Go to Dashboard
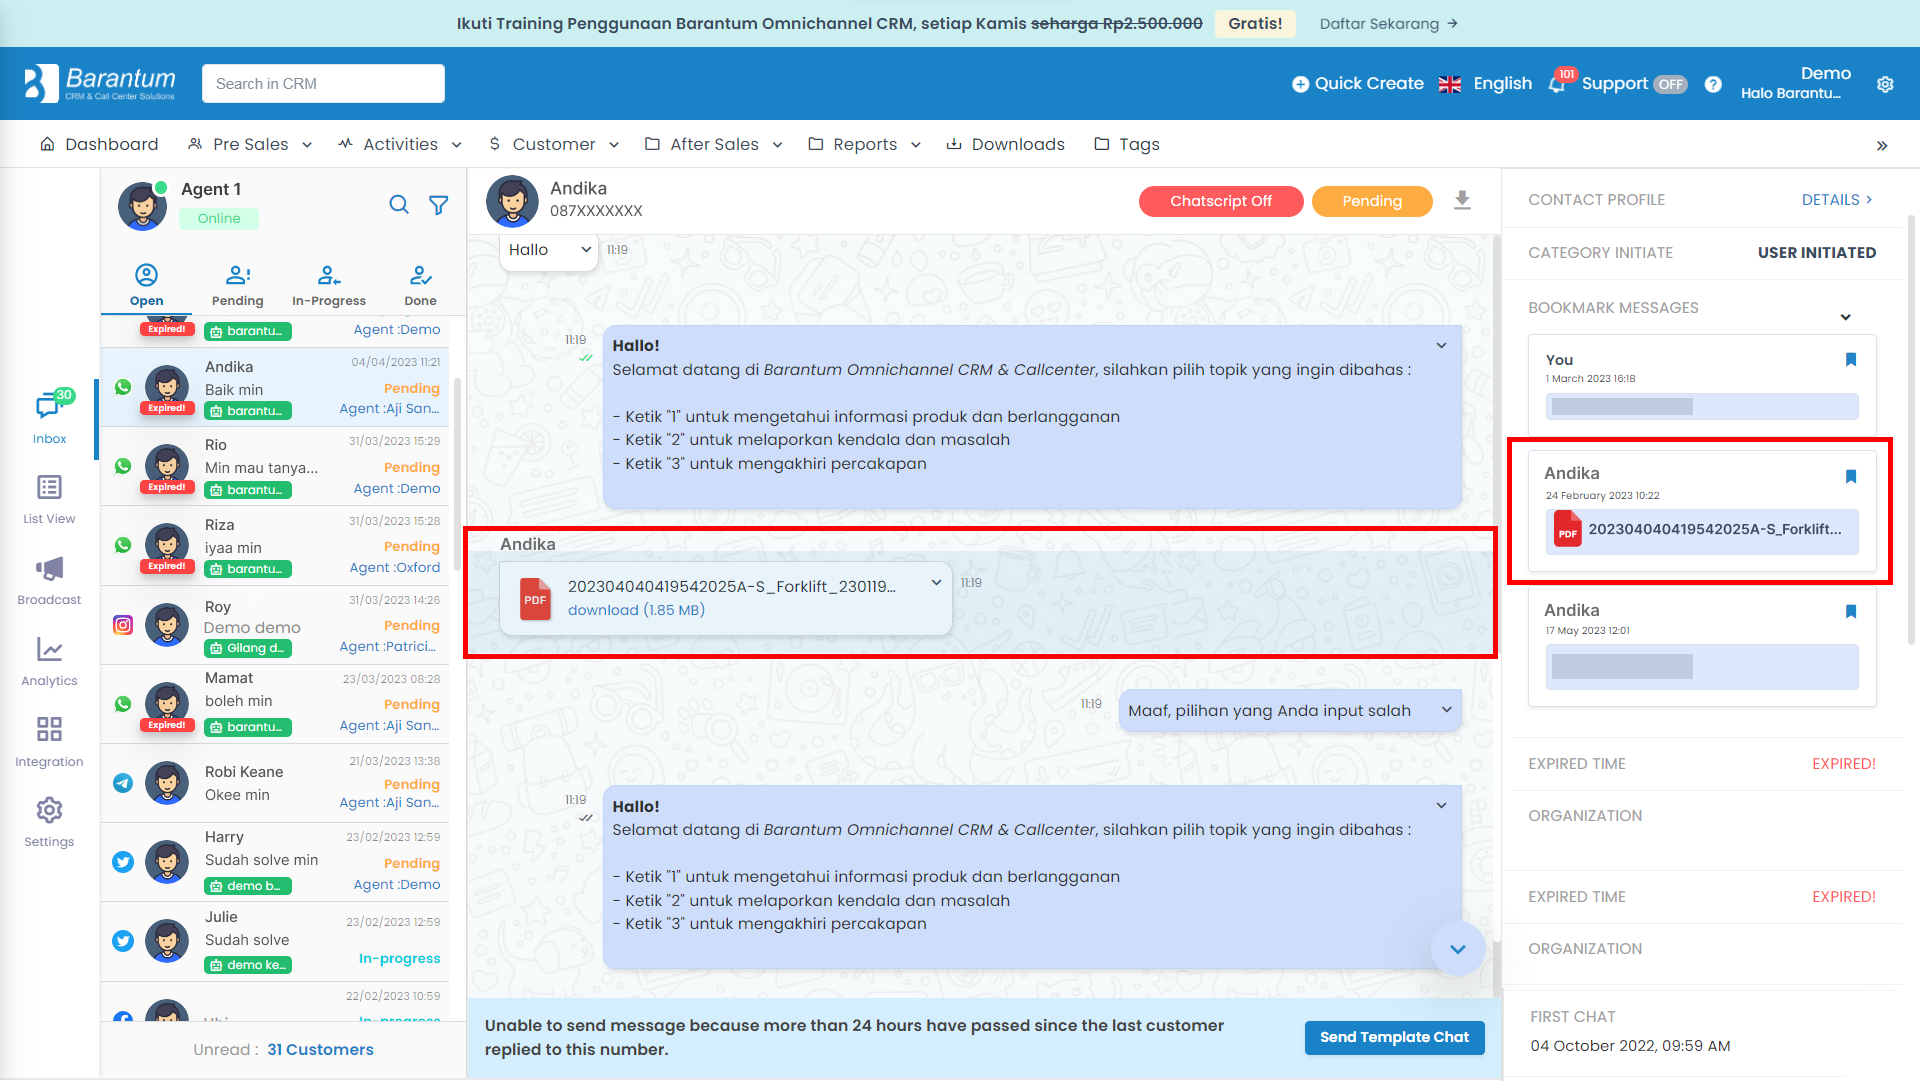Viewport: 1920px width, 1081px height. [99, 145]
